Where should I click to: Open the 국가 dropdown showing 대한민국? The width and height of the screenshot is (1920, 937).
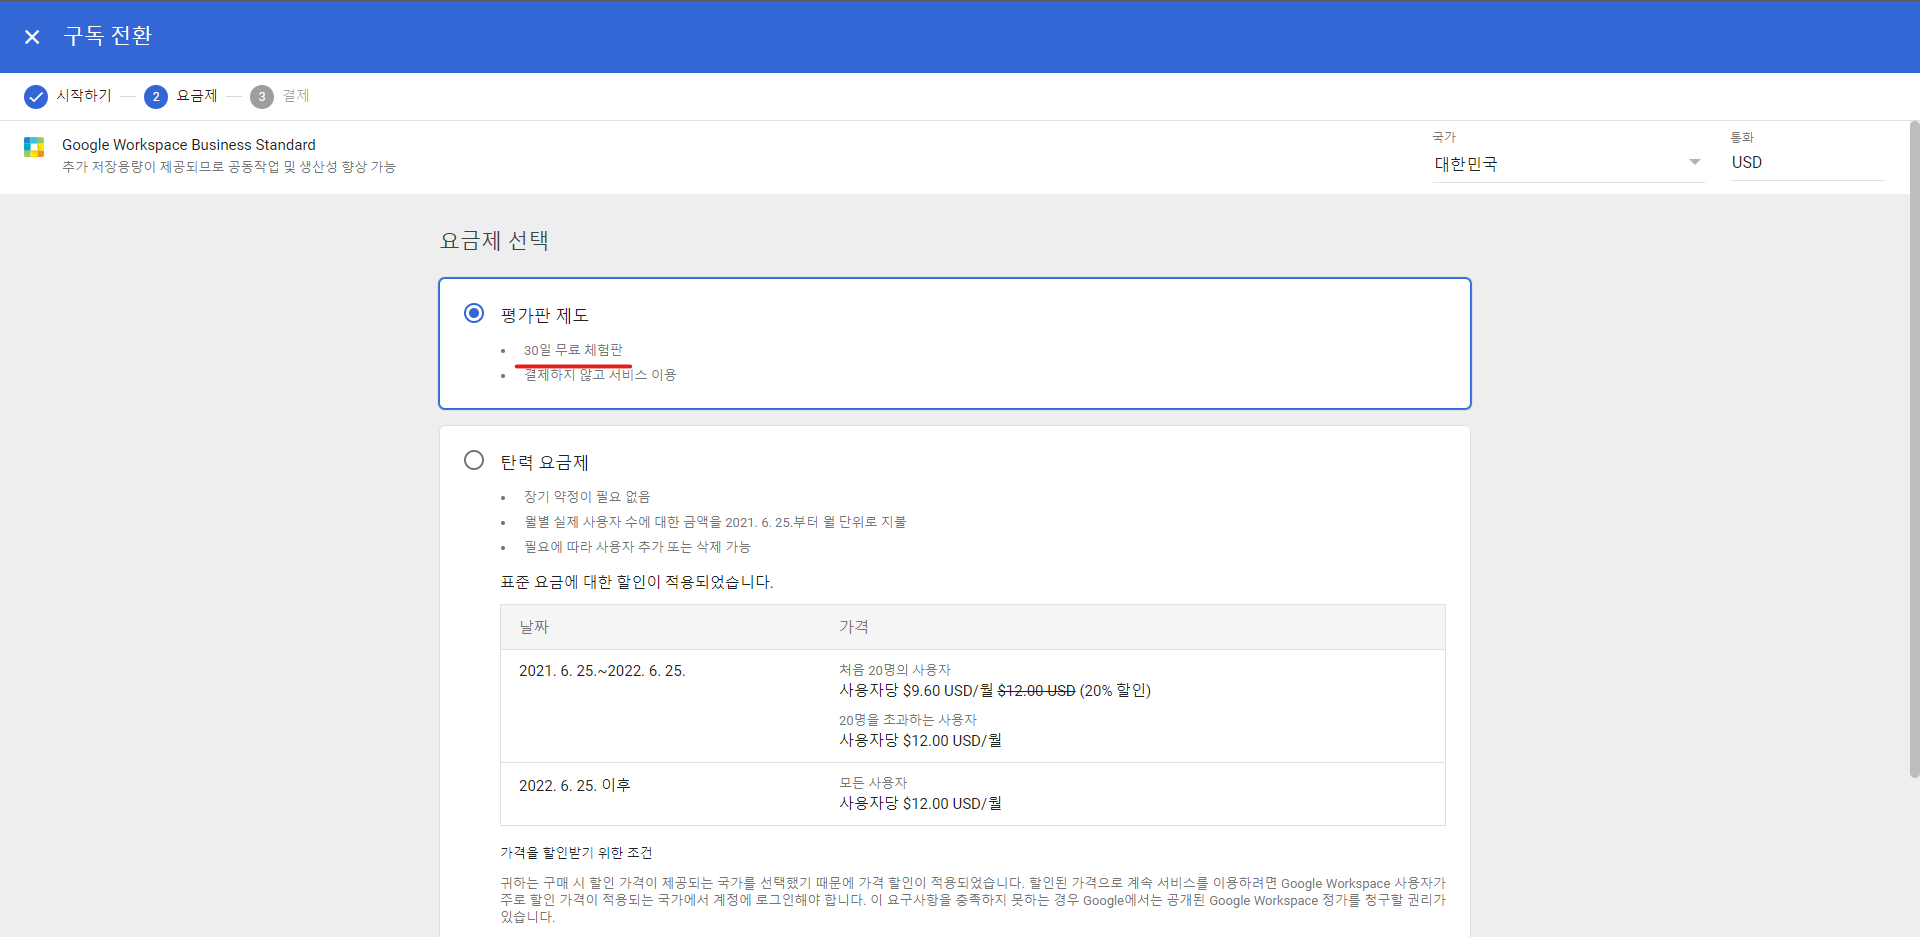coord(1568,164)
